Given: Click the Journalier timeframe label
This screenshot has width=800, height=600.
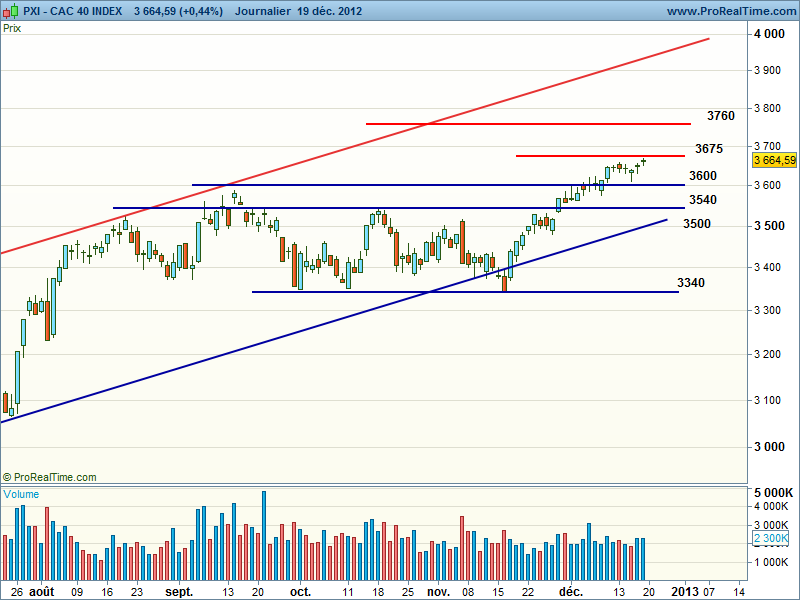Looking at the screenshot, I should 266,11.
